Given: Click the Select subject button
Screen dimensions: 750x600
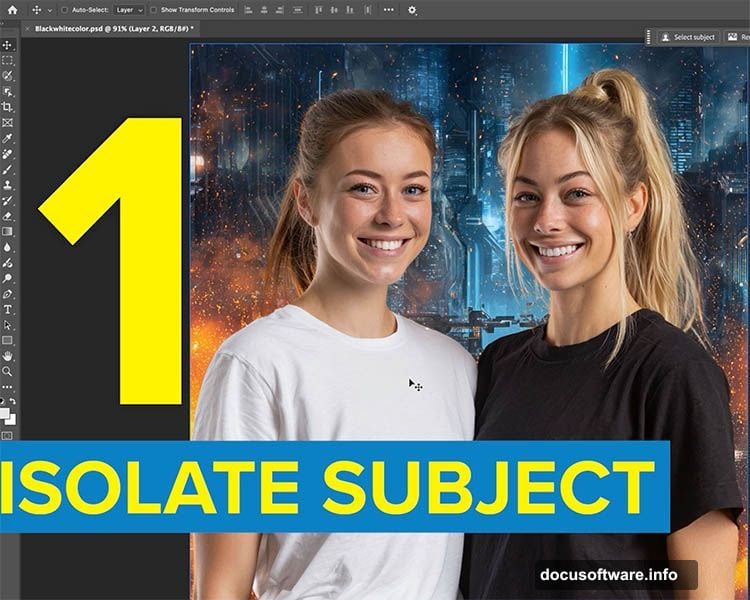Looking at the screenshot, I should [x=688, y=37].
